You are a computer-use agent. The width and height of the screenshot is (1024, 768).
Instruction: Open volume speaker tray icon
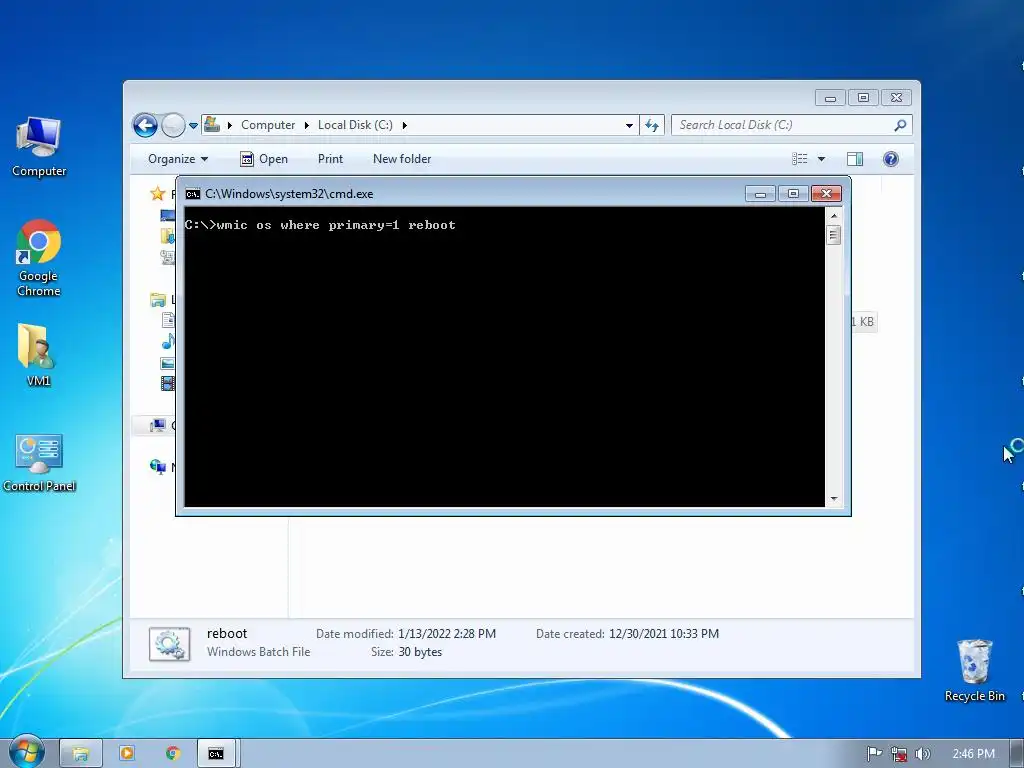tap(922, 754)
